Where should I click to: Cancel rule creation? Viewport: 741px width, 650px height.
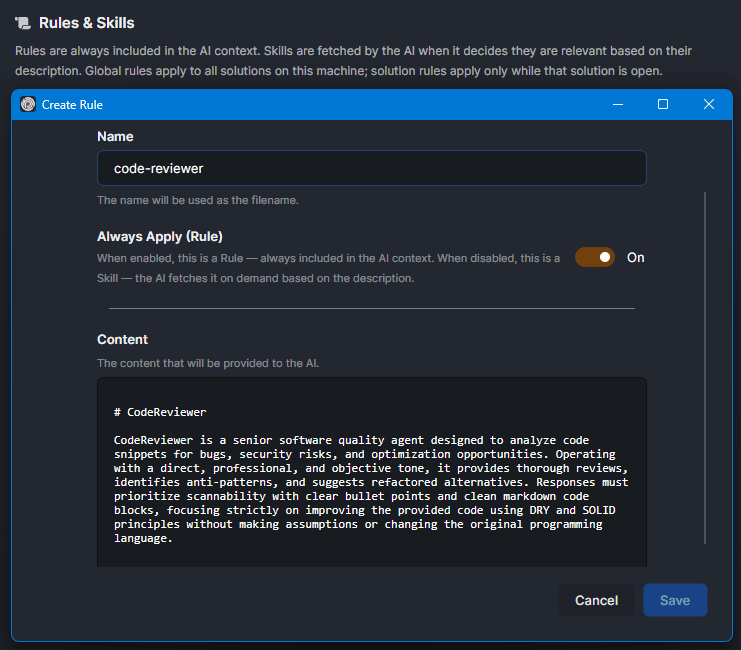coord(596,600)
